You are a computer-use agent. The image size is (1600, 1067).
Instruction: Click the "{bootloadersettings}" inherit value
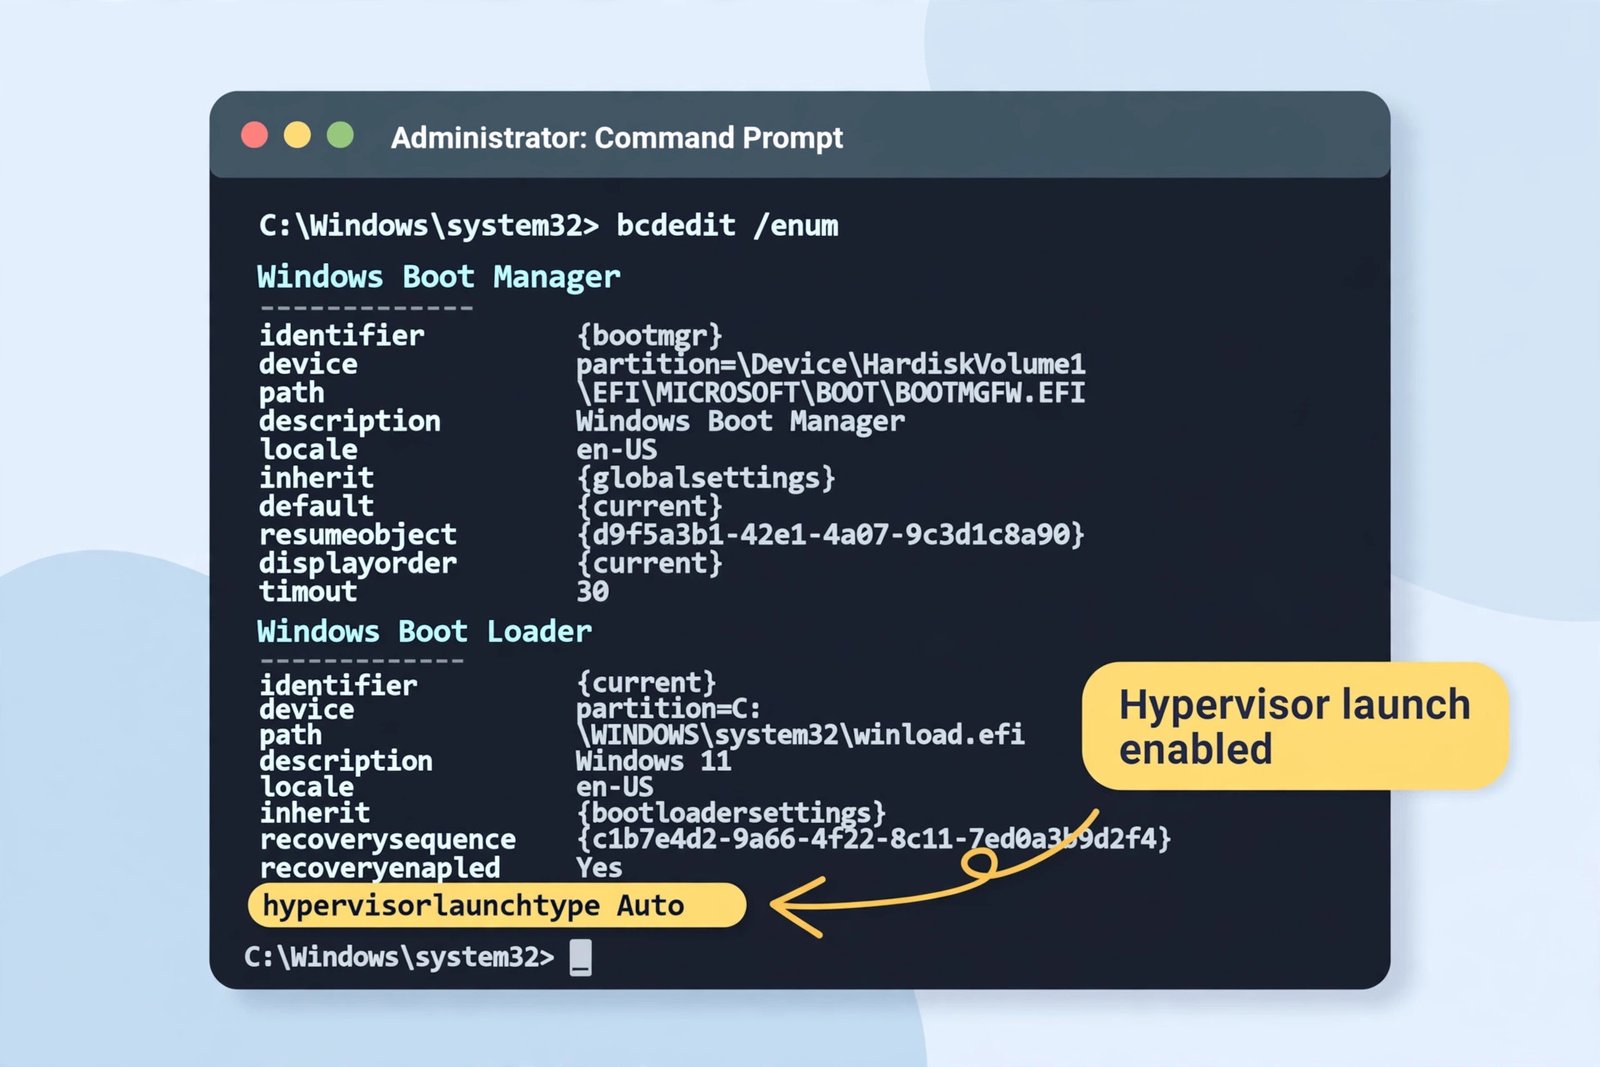[x=731, y=813]
